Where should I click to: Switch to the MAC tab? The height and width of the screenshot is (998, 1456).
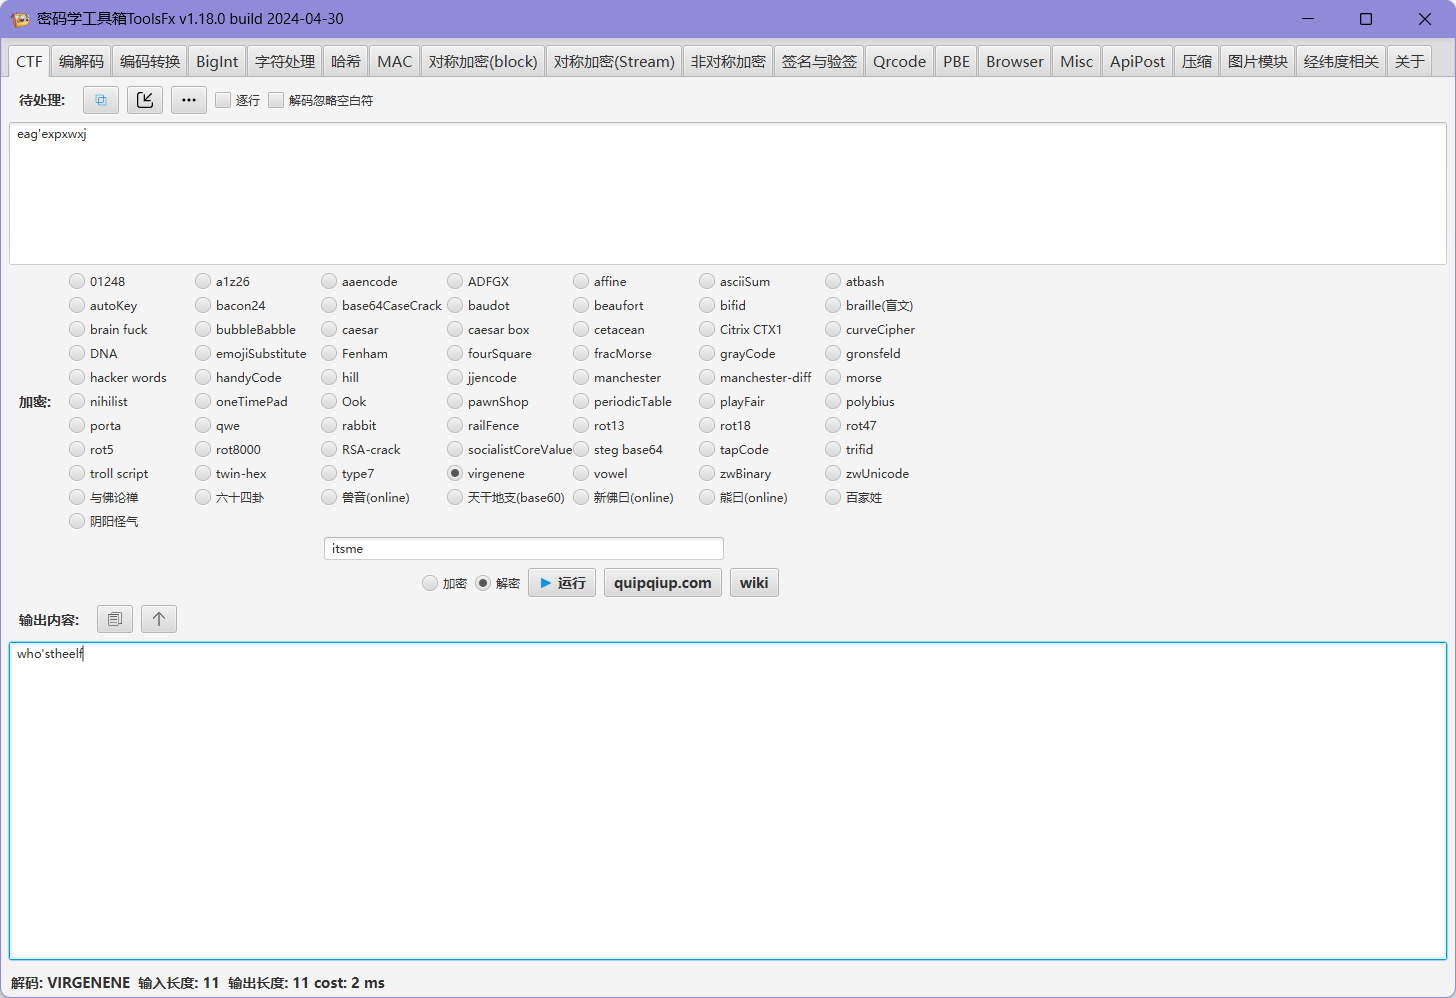[x=394, y=61]
